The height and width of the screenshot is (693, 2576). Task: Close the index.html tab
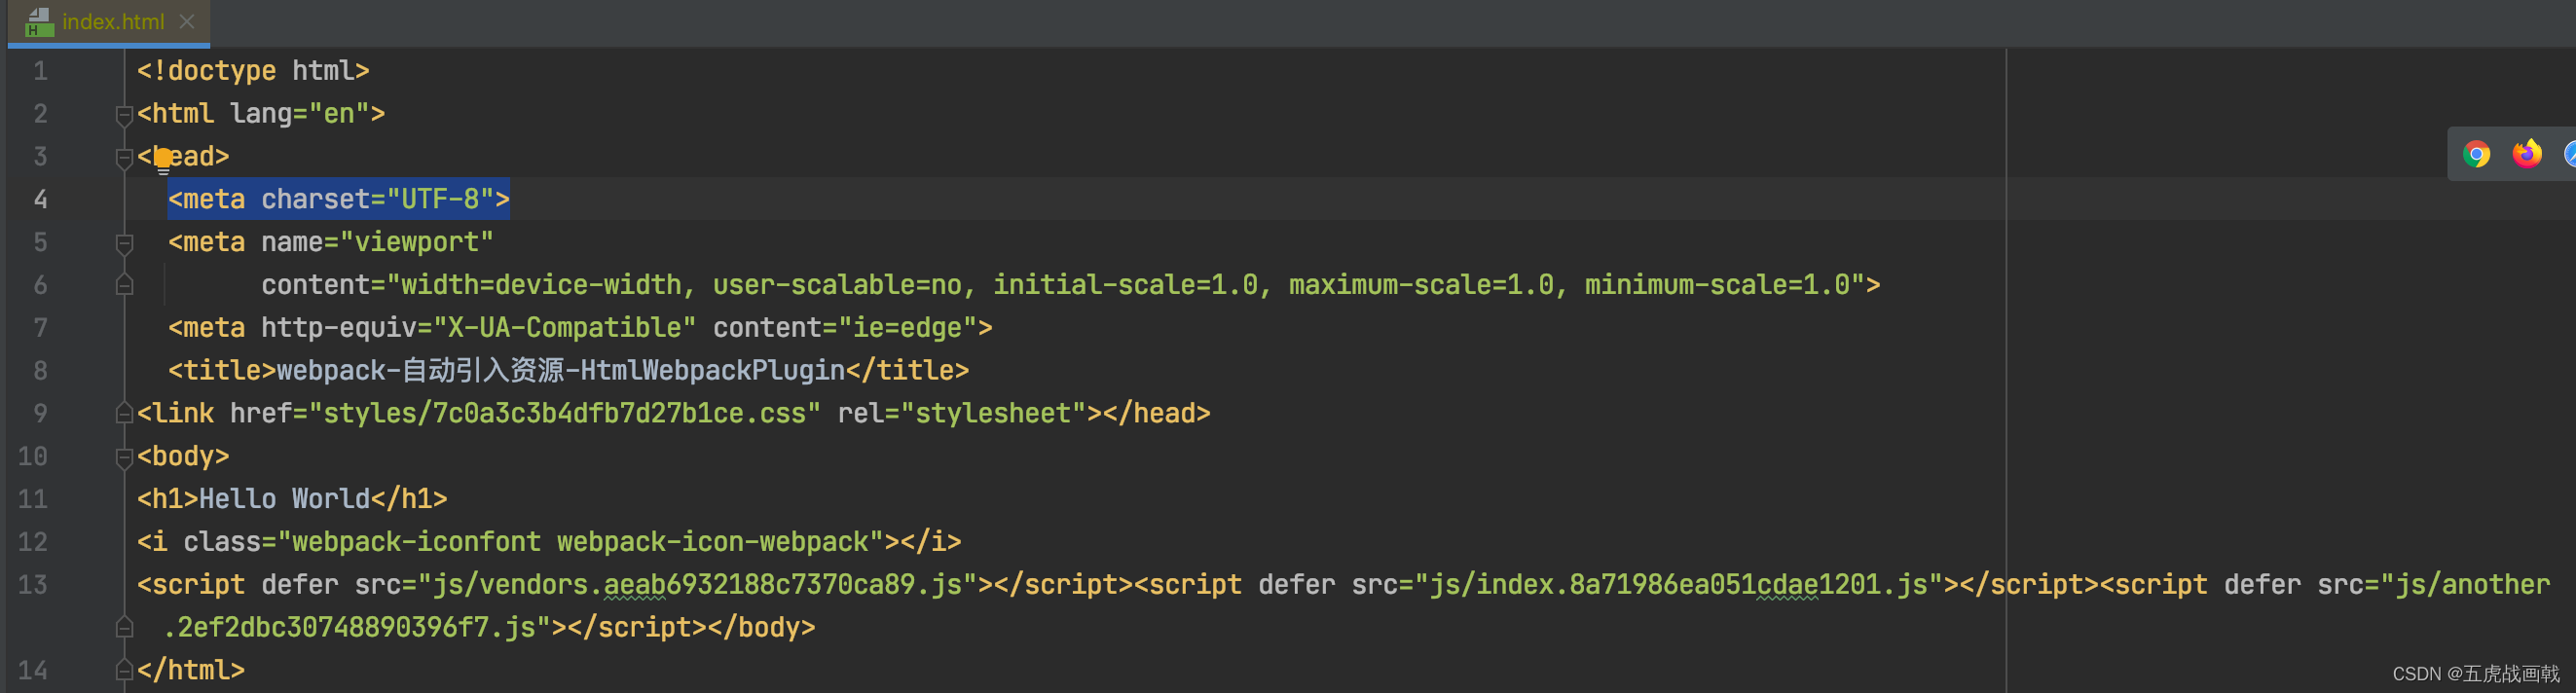coord(187,21)
